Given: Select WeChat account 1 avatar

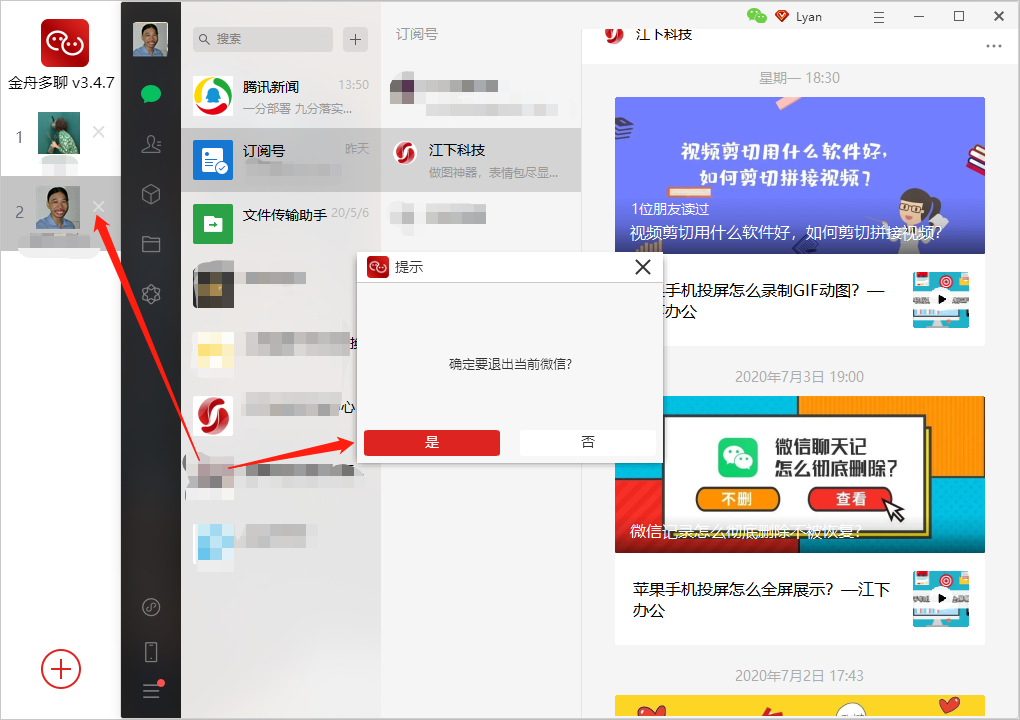Looking at the screenshot, I should tap(59, 133).
